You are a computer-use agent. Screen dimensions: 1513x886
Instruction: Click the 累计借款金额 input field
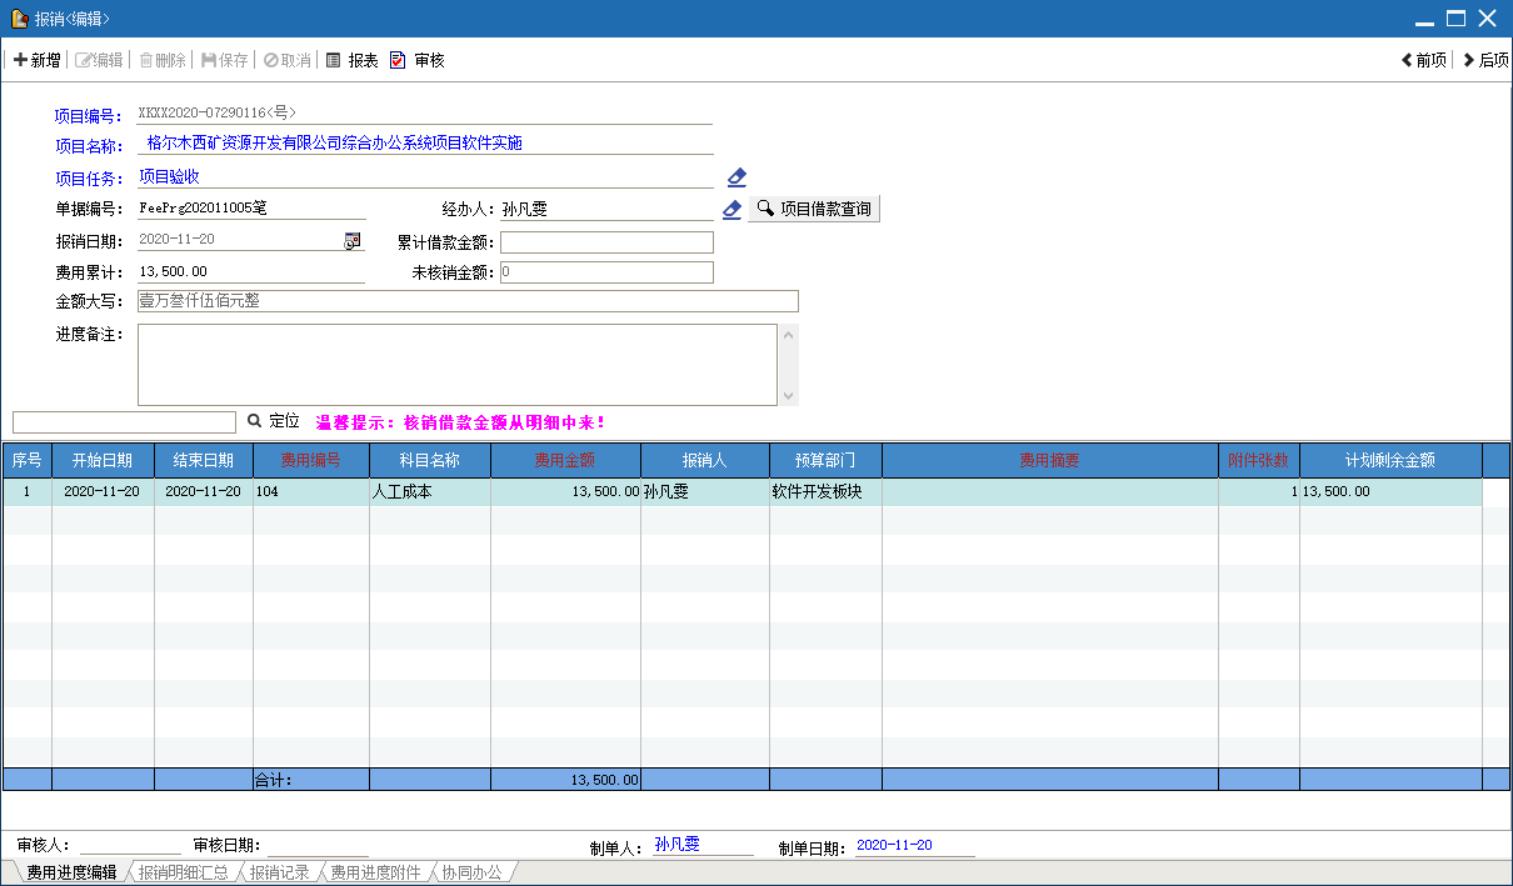(606, 242)
